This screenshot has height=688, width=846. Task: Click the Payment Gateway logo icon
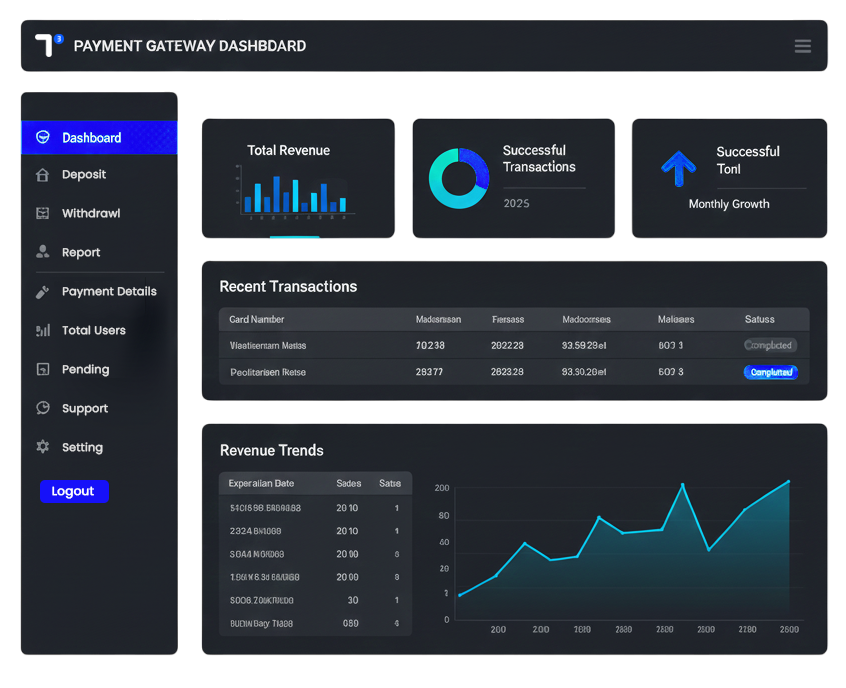pos(47,45)
